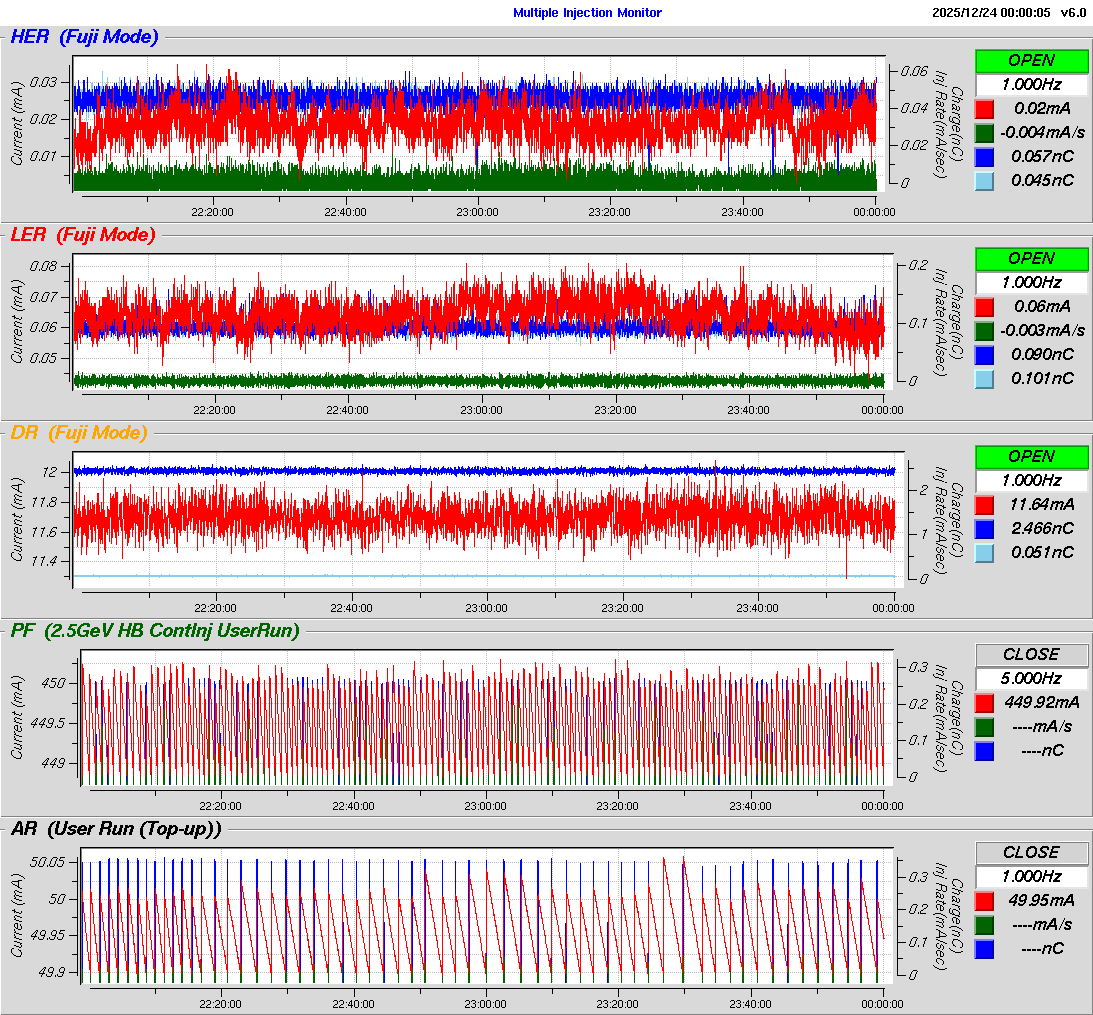This screenshot has height=1015, width=1093.
Task: Select the PF 5.000Hz frequency field
Action: pyautogui.click(x=1031, y=678)
